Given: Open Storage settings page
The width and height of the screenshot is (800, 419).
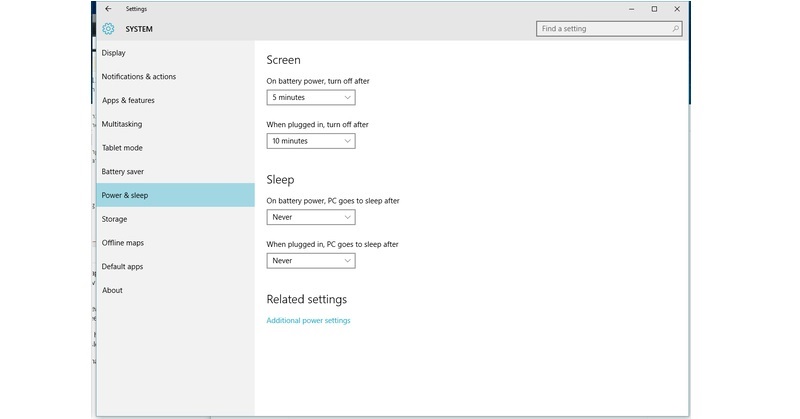Looking at the screenshot, I should (114, 219).
